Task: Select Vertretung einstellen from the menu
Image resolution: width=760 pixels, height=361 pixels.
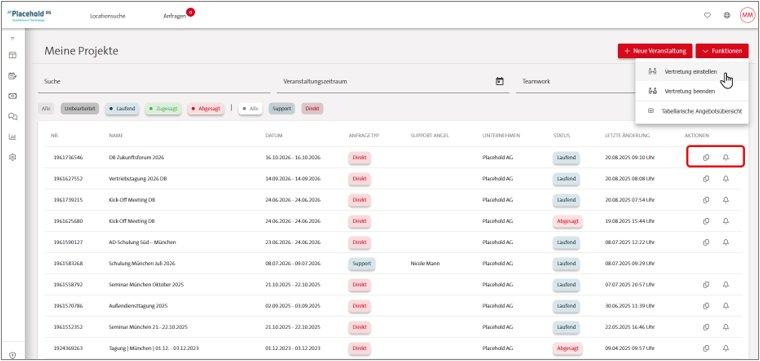Action: point(692,71)
